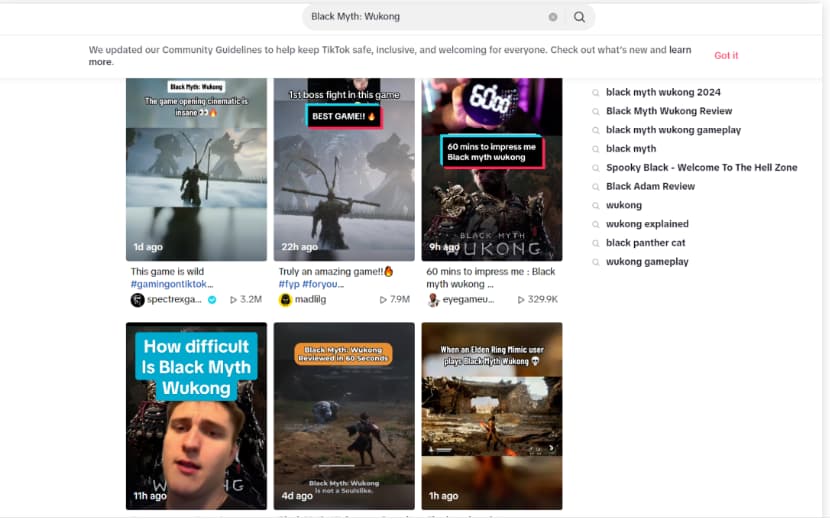Open the '1st boss fight in this game' video
The image size is (830, 521).
pyautogui.click(x=344, y=169)
